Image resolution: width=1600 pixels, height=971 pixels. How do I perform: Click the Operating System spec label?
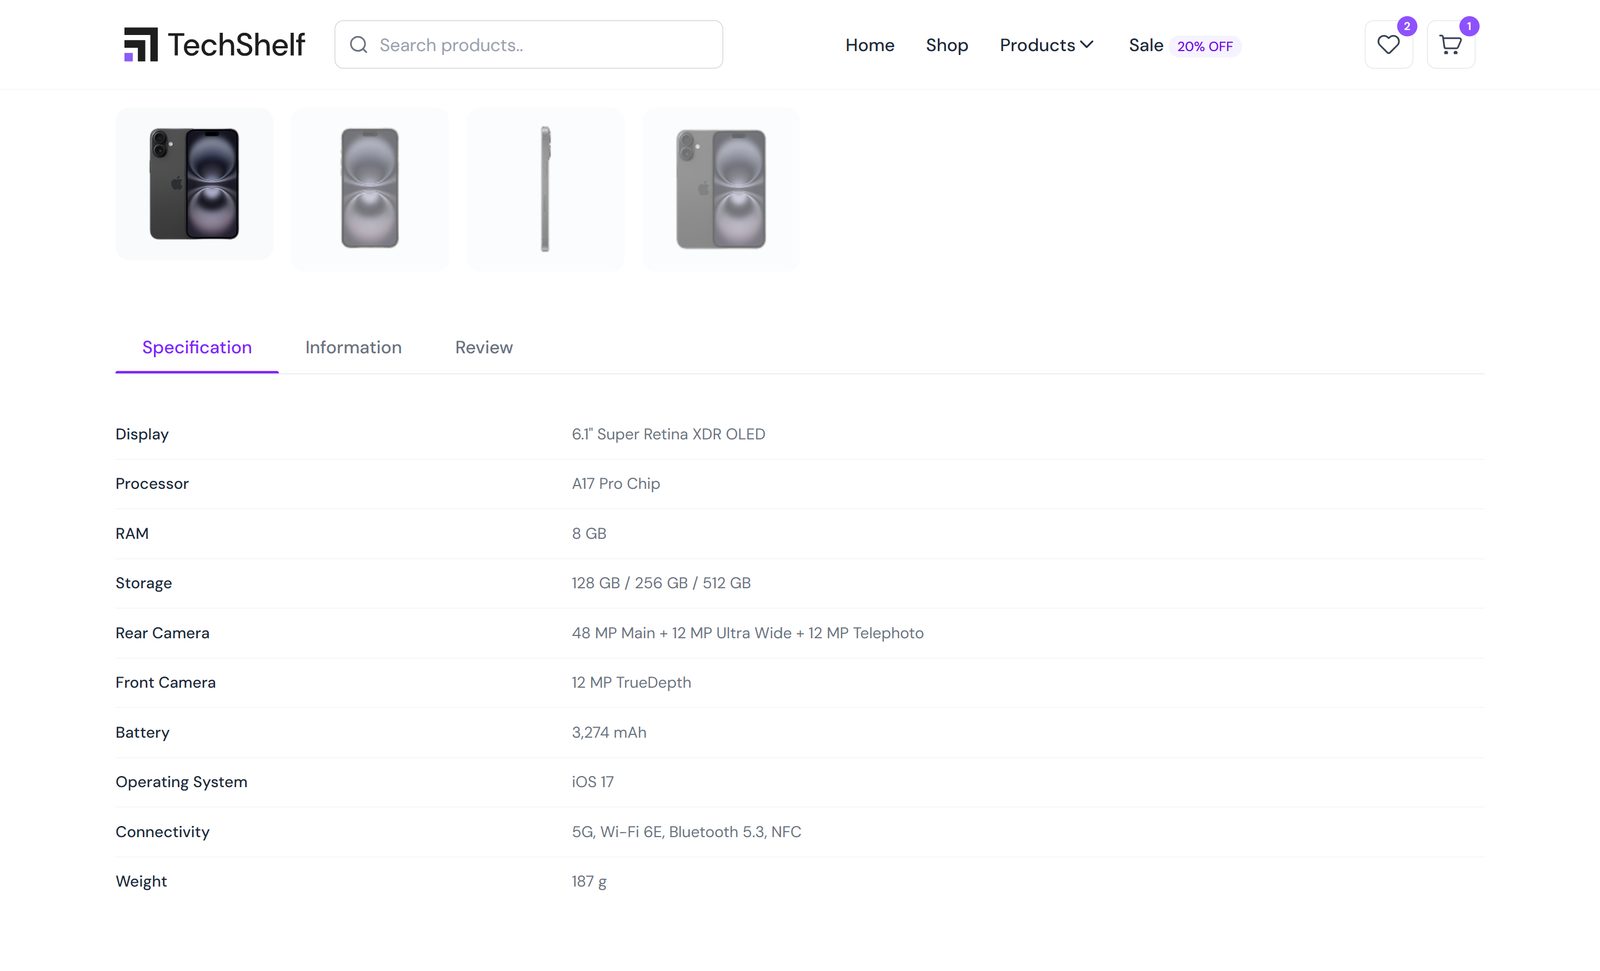pyautogui.click(x=181, y=782)
